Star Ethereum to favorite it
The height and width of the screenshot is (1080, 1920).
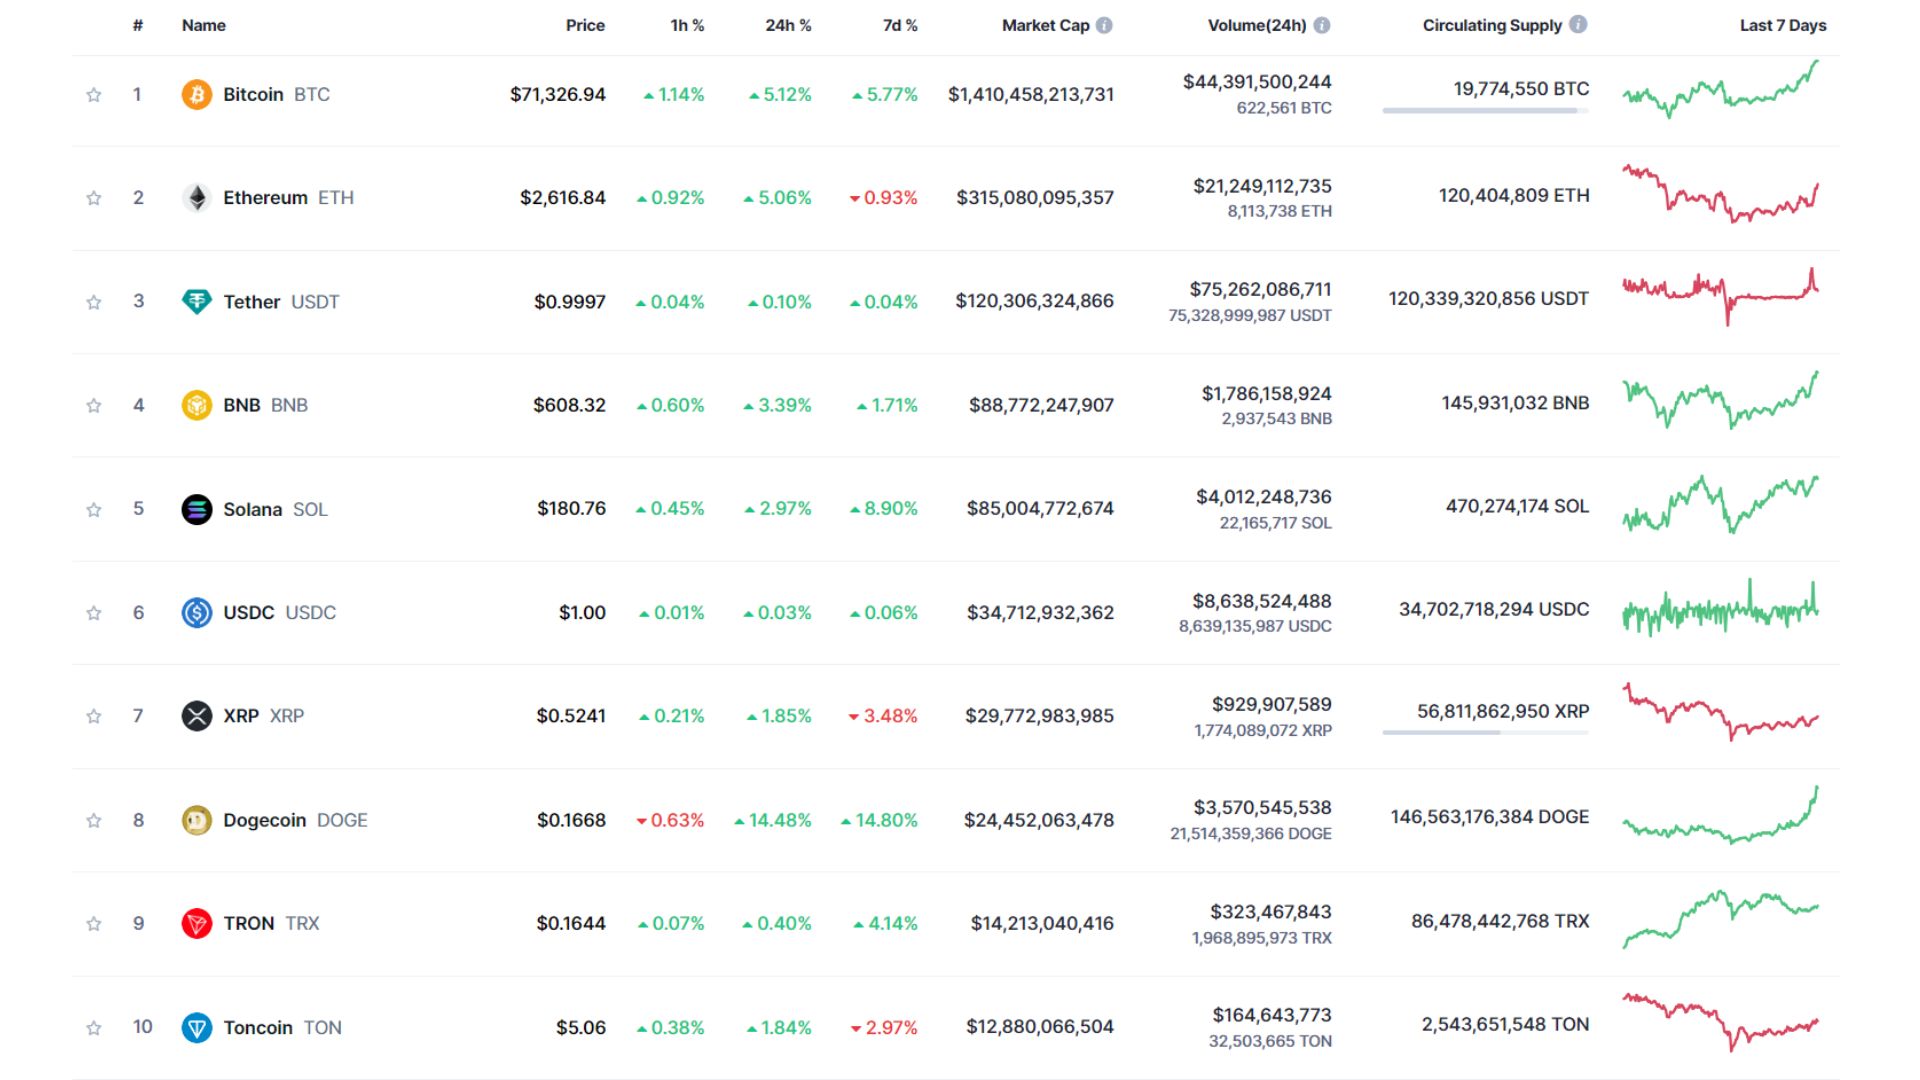tap(94, 197)
